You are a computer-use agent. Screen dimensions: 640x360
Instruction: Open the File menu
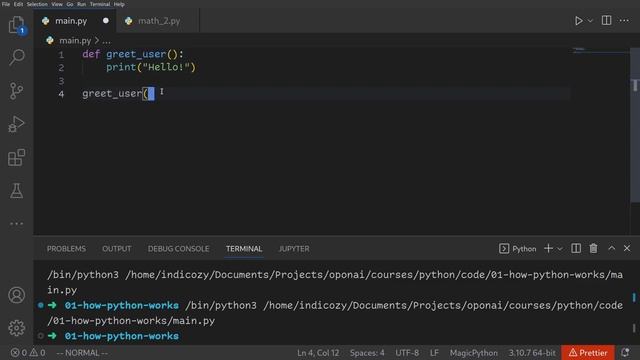(x=6, y=4)
